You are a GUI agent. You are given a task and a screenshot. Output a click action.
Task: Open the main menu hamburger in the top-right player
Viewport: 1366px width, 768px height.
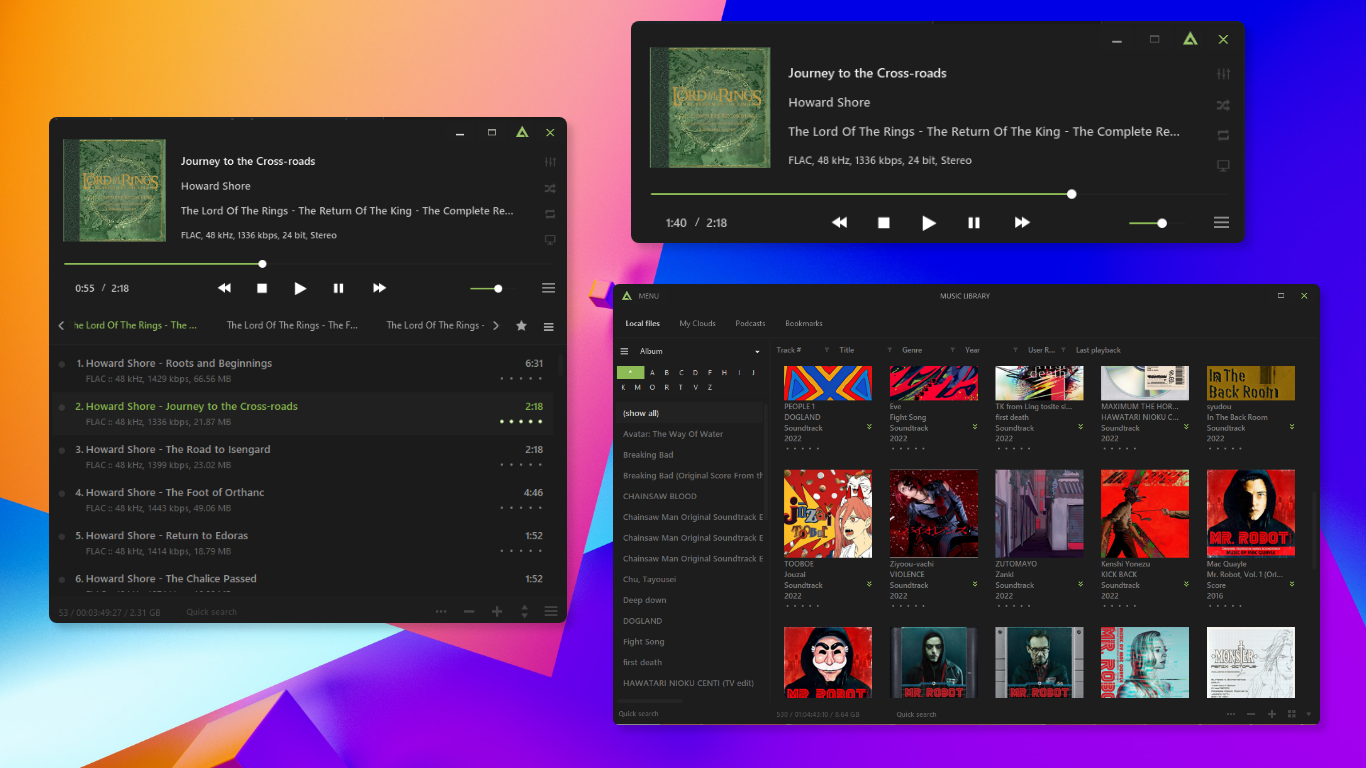pyautogui.click(x=1221, y=222)
